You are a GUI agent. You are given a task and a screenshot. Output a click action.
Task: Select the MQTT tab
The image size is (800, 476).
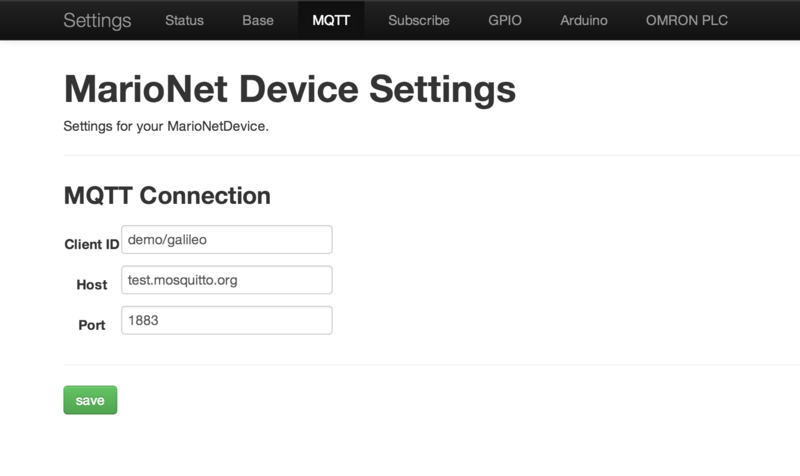pos(331,20)
